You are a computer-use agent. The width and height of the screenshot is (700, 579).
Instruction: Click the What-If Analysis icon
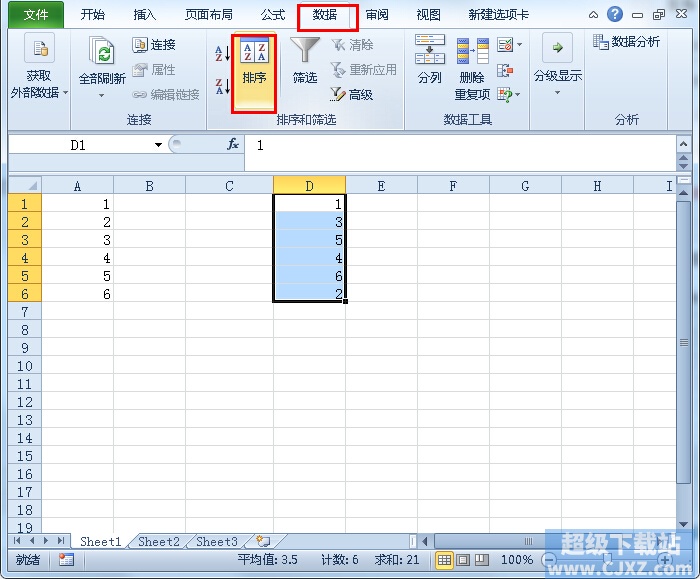tap(505, 95)
